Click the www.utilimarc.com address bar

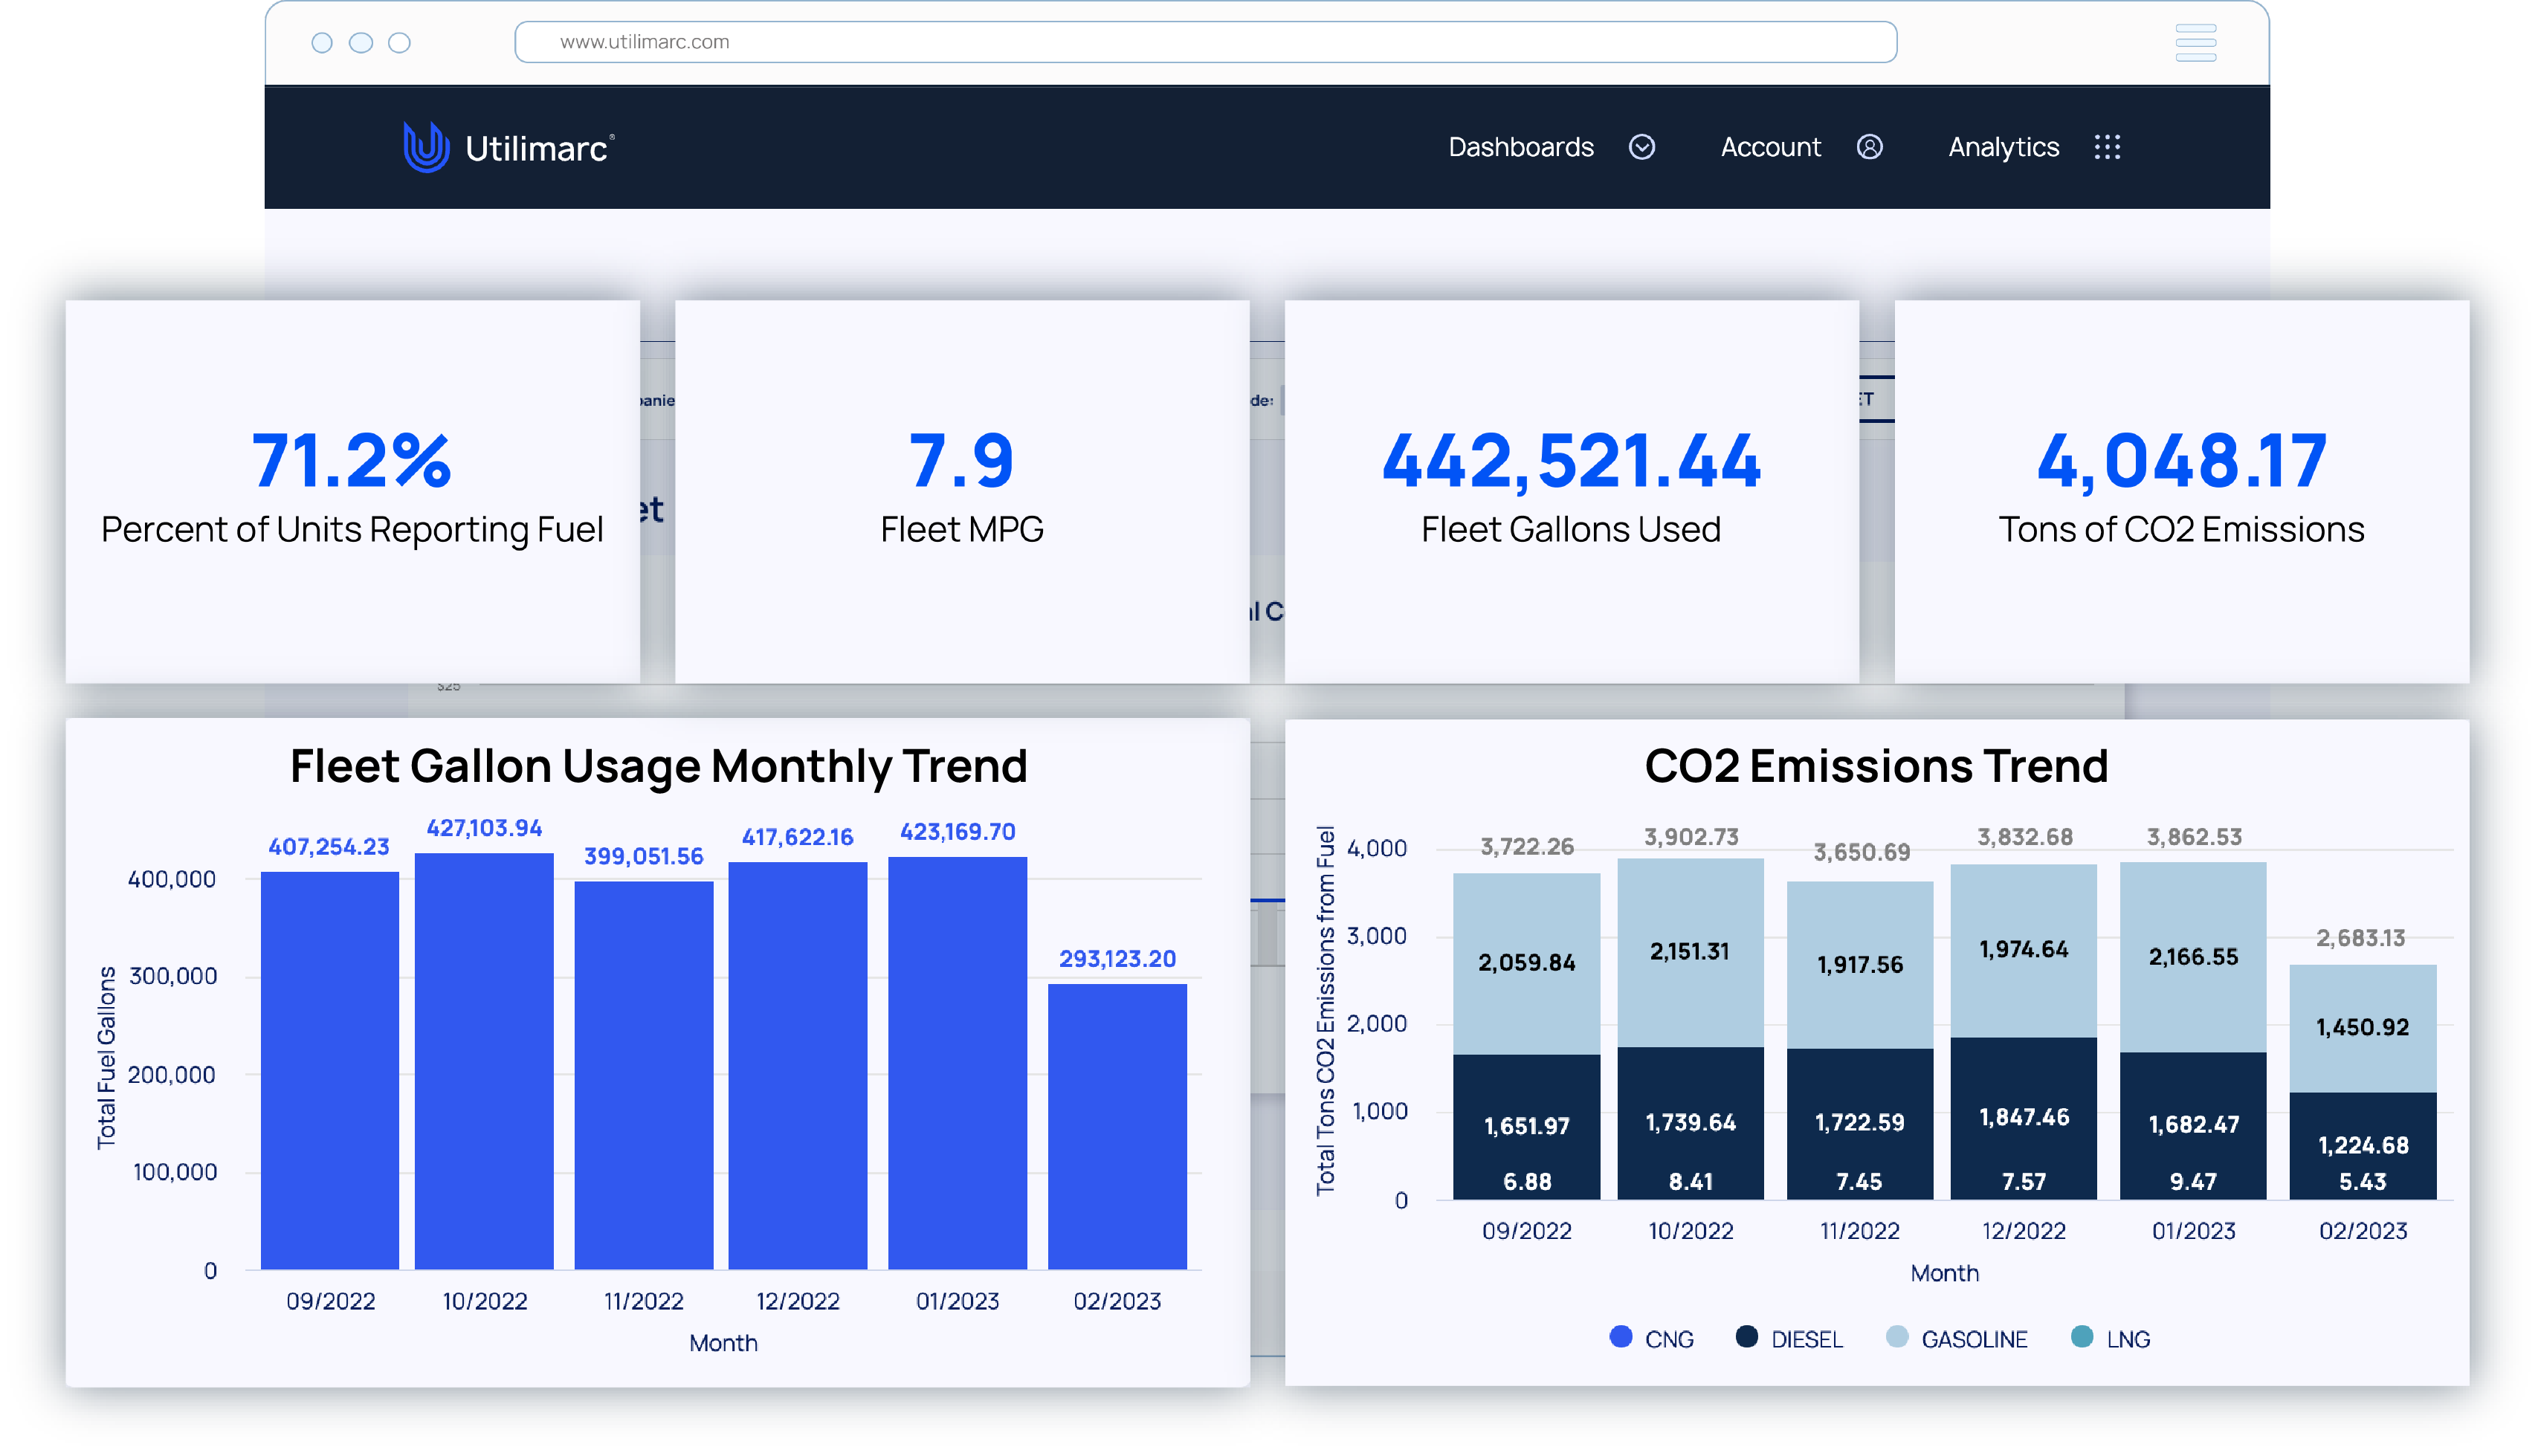tap(1205, 42)
